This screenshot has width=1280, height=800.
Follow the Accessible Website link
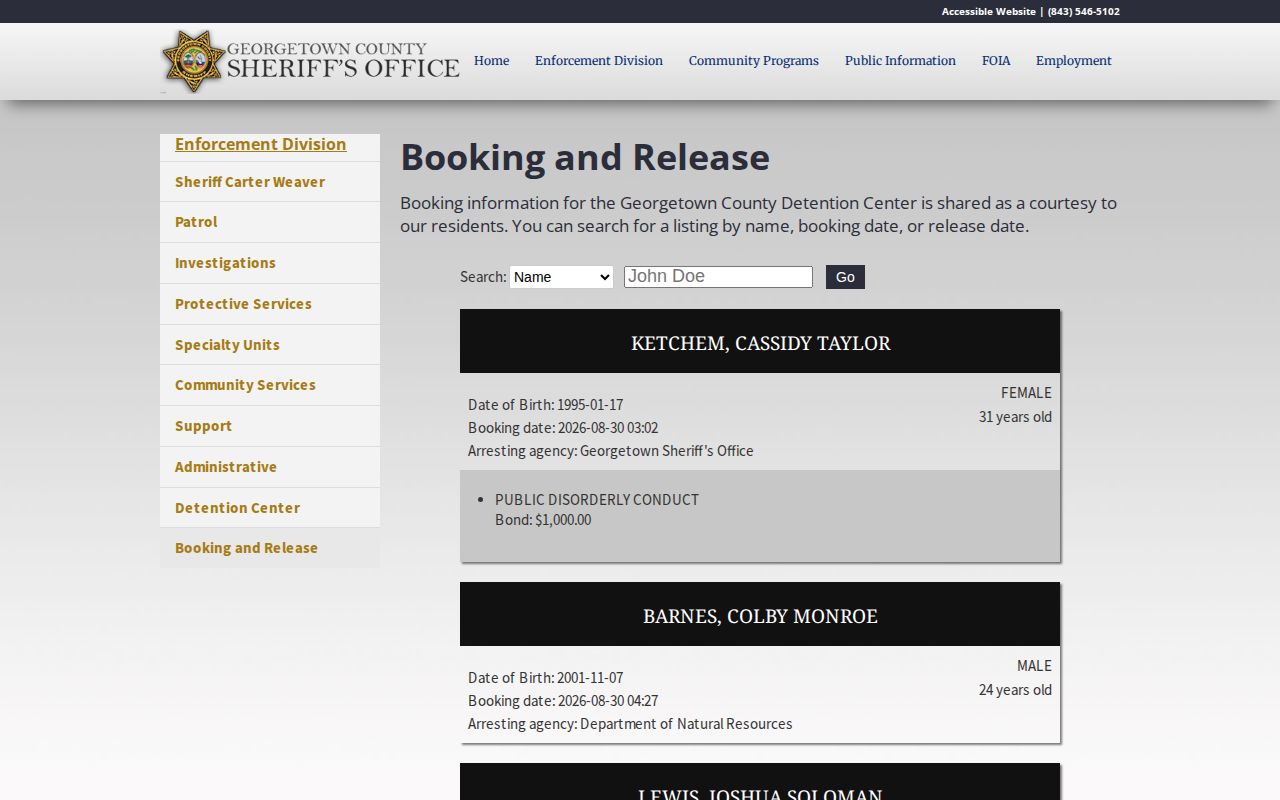[988, 12]
